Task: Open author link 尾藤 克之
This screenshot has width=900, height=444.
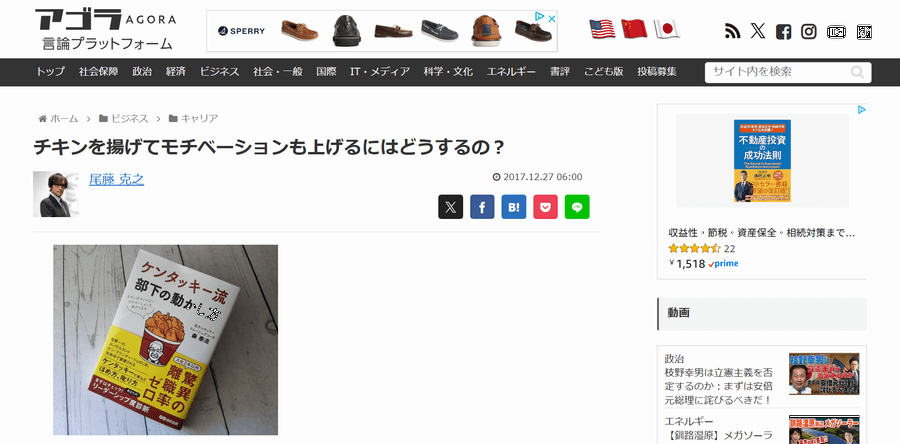Action: coord(117,180)
